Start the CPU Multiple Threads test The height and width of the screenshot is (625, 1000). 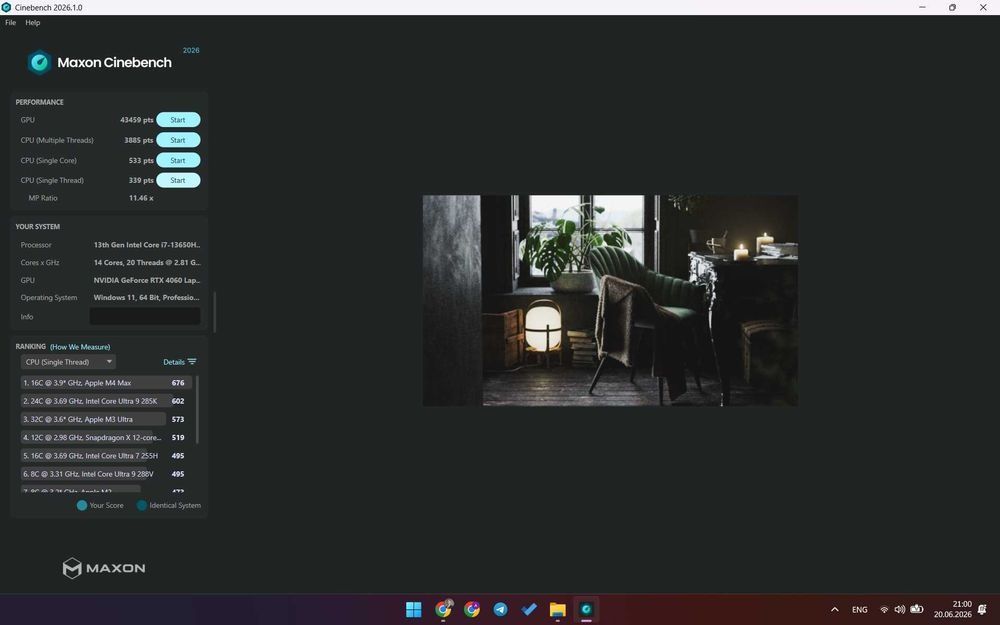click(x=178, y=140)
